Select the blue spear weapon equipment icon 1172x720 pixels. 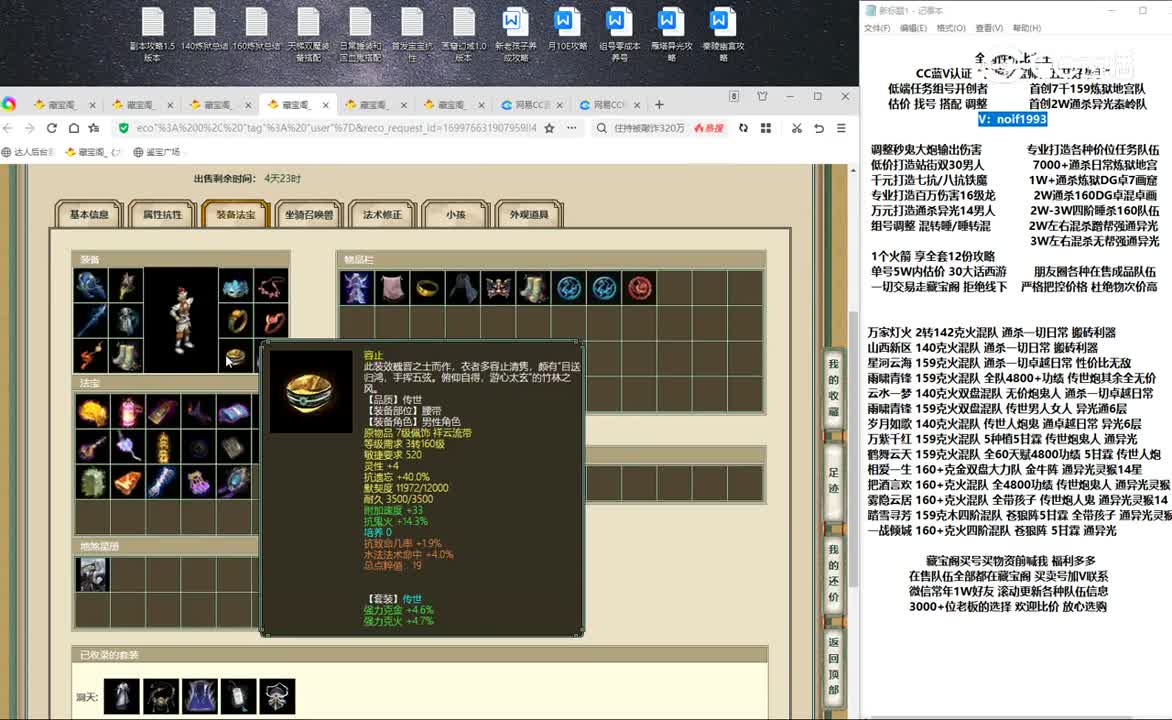click(91, 321)
